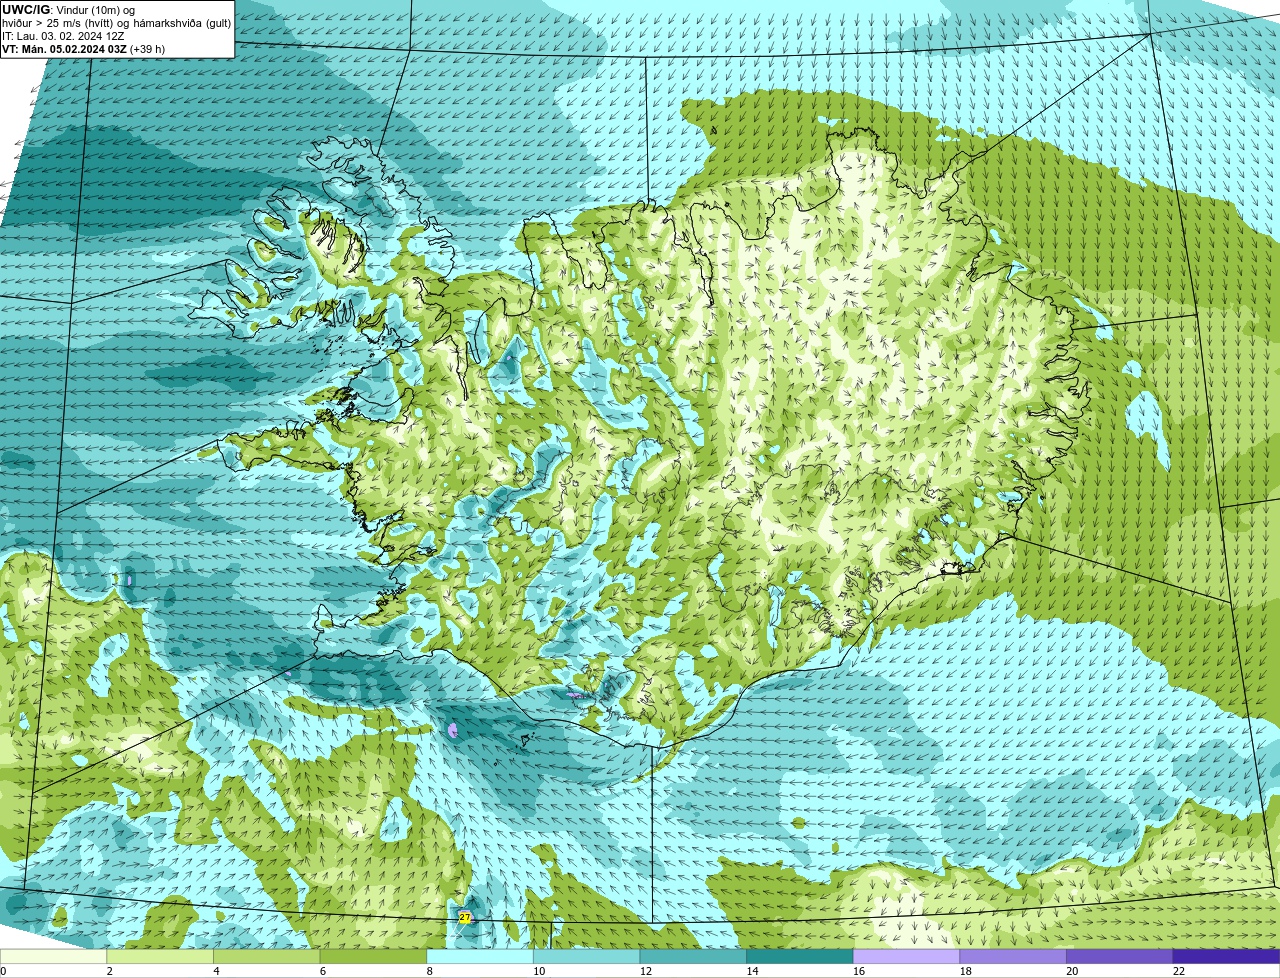Click the 14–16 m/s dark teal swatch
The image size is (1280, 978).
point(800,957)
